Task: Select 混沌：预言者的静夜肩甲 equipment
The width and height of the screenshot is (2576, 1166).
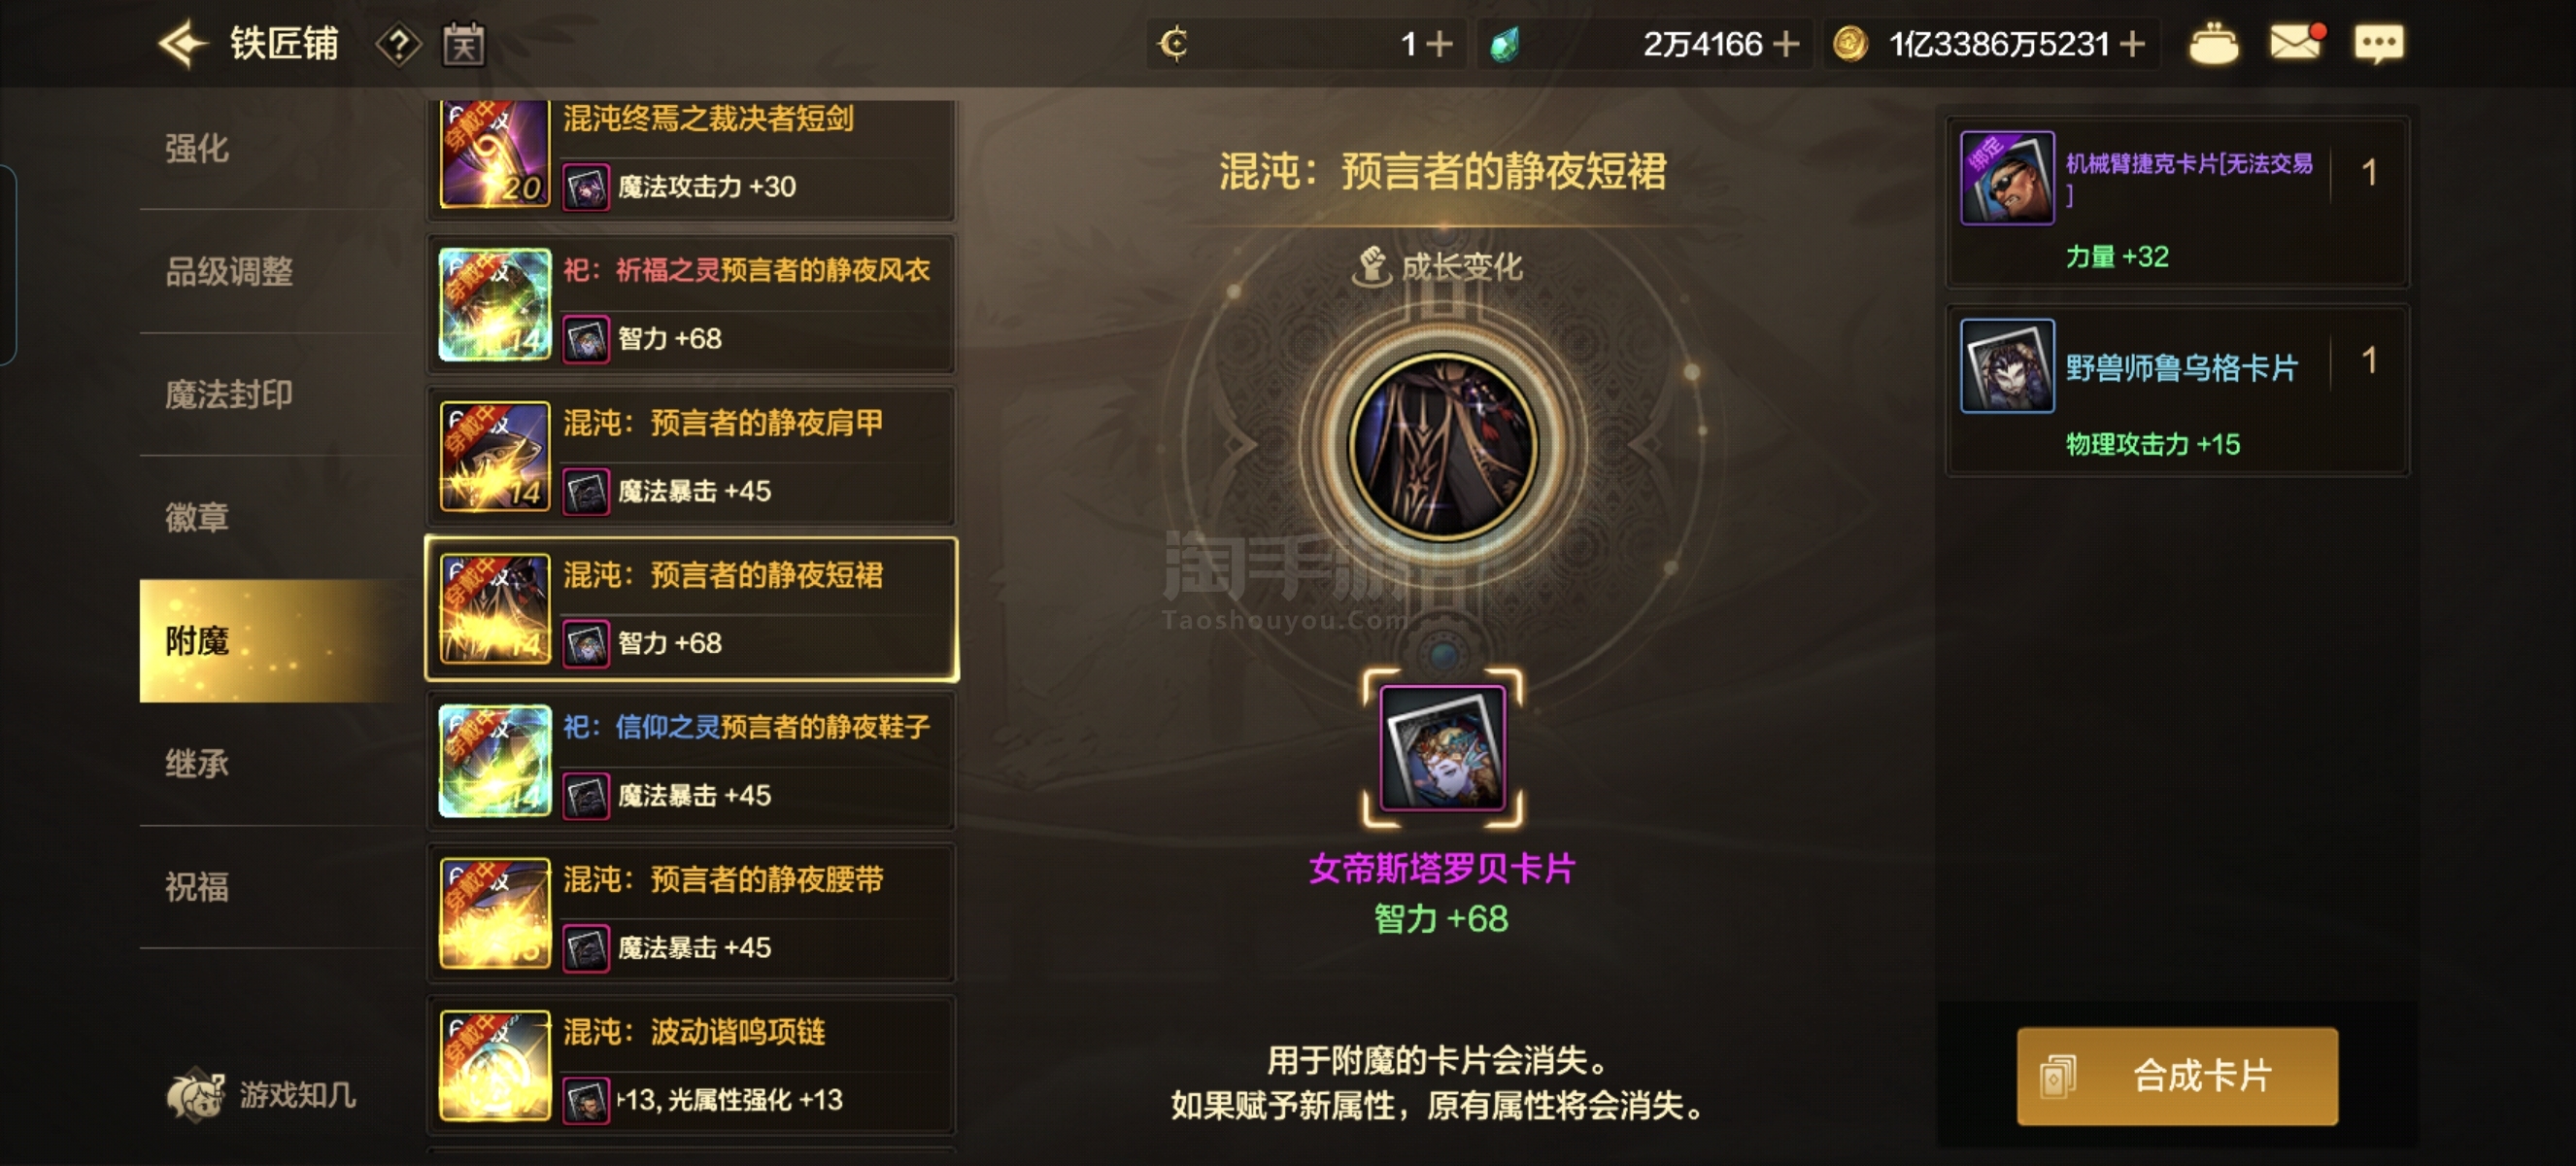Action: 691,457
